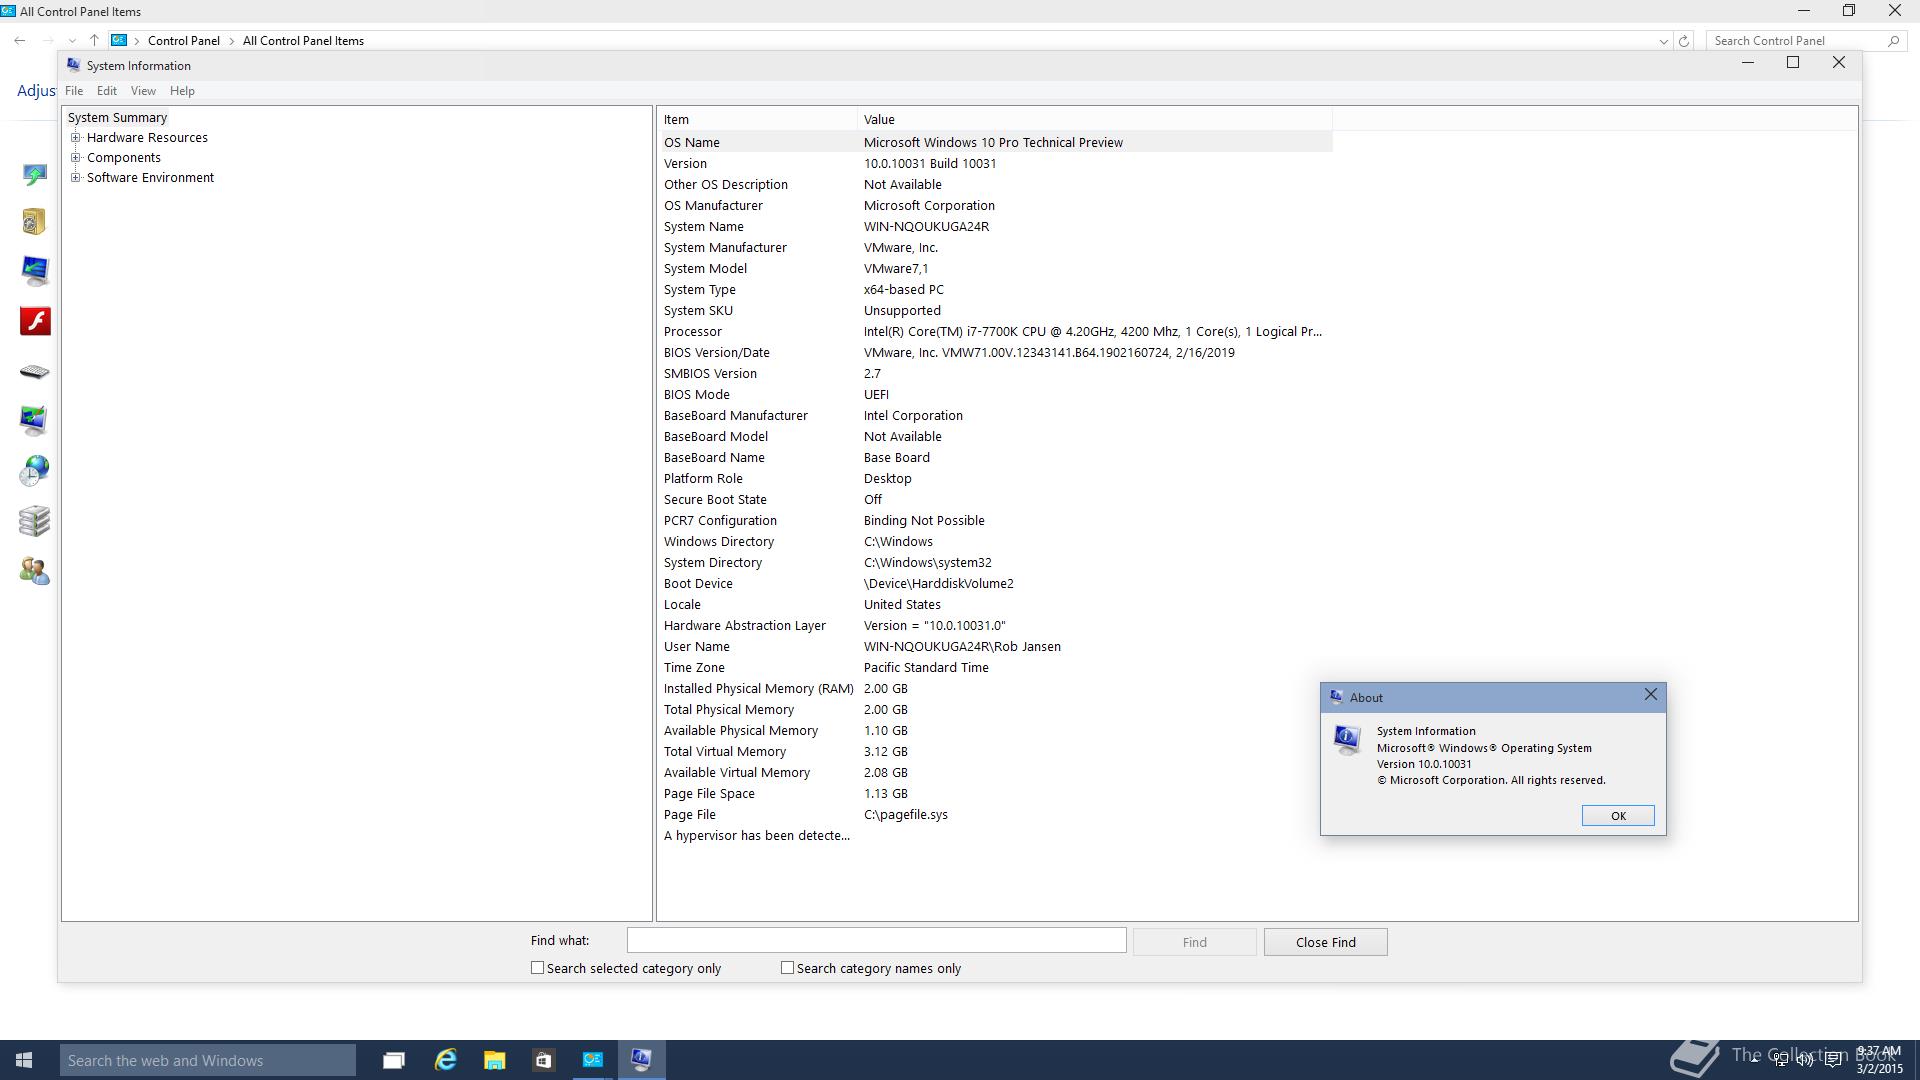Open the network tray icon
Image resolution: width=1920 pixels, height=1080 pixels.
(x=1780, y=1061)
